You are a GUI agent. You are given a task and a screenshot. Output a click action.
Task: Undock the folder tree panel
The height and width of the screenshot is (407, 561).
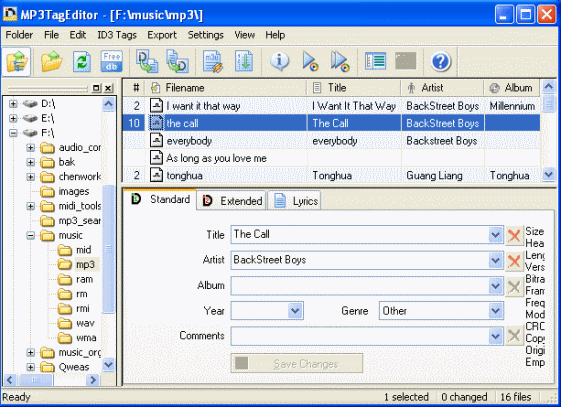(x=96, y=88)
